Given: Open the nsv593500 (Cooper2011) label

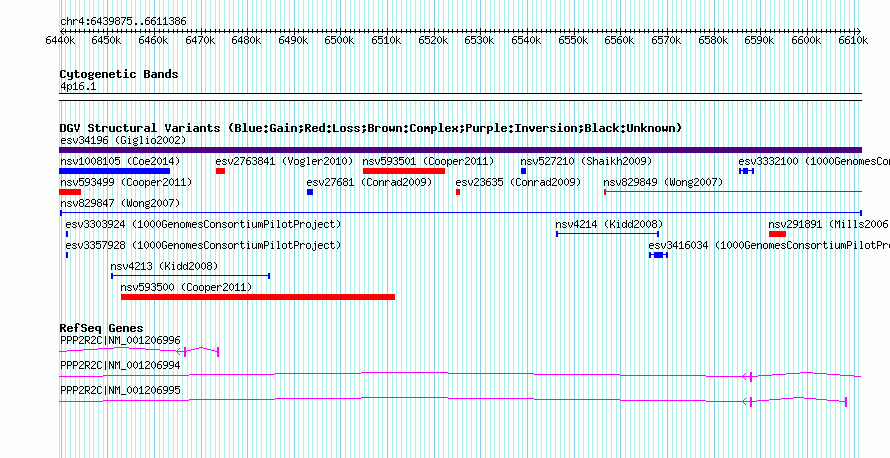Looking at the screenshot, I should point(186,287).
